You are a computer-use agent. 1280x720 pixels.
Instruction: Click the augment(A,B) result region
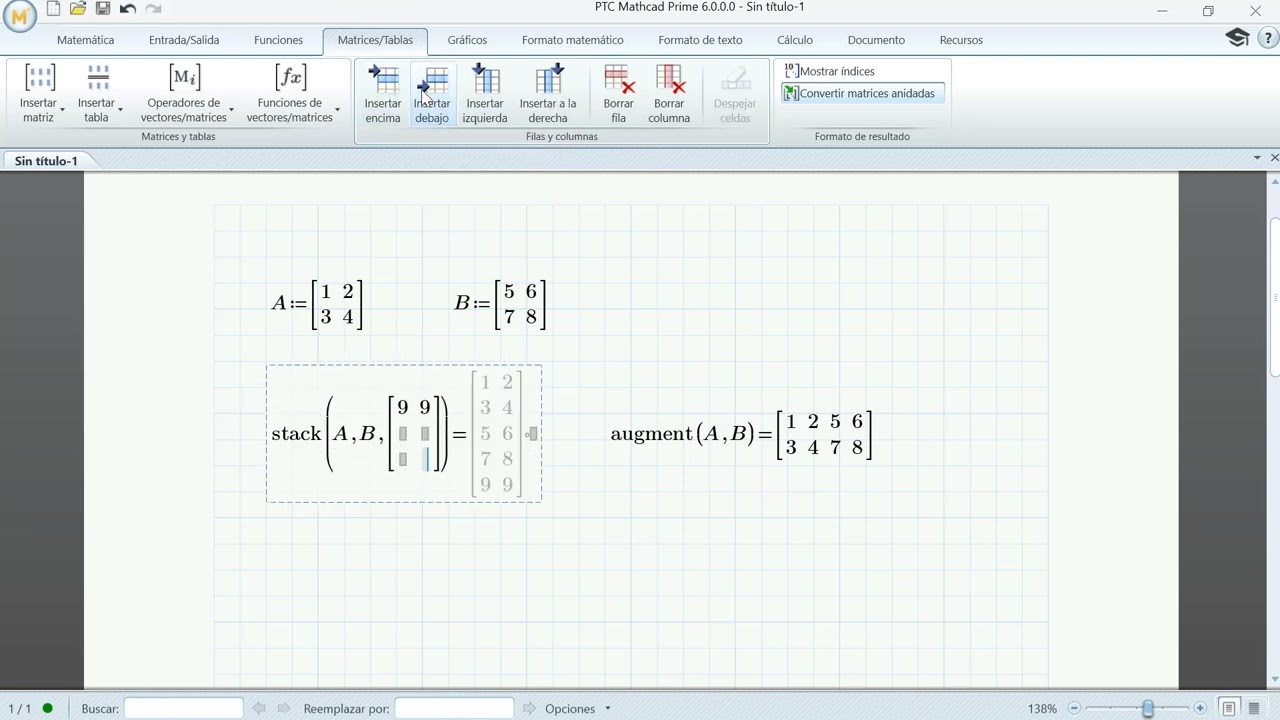[741, 434]
